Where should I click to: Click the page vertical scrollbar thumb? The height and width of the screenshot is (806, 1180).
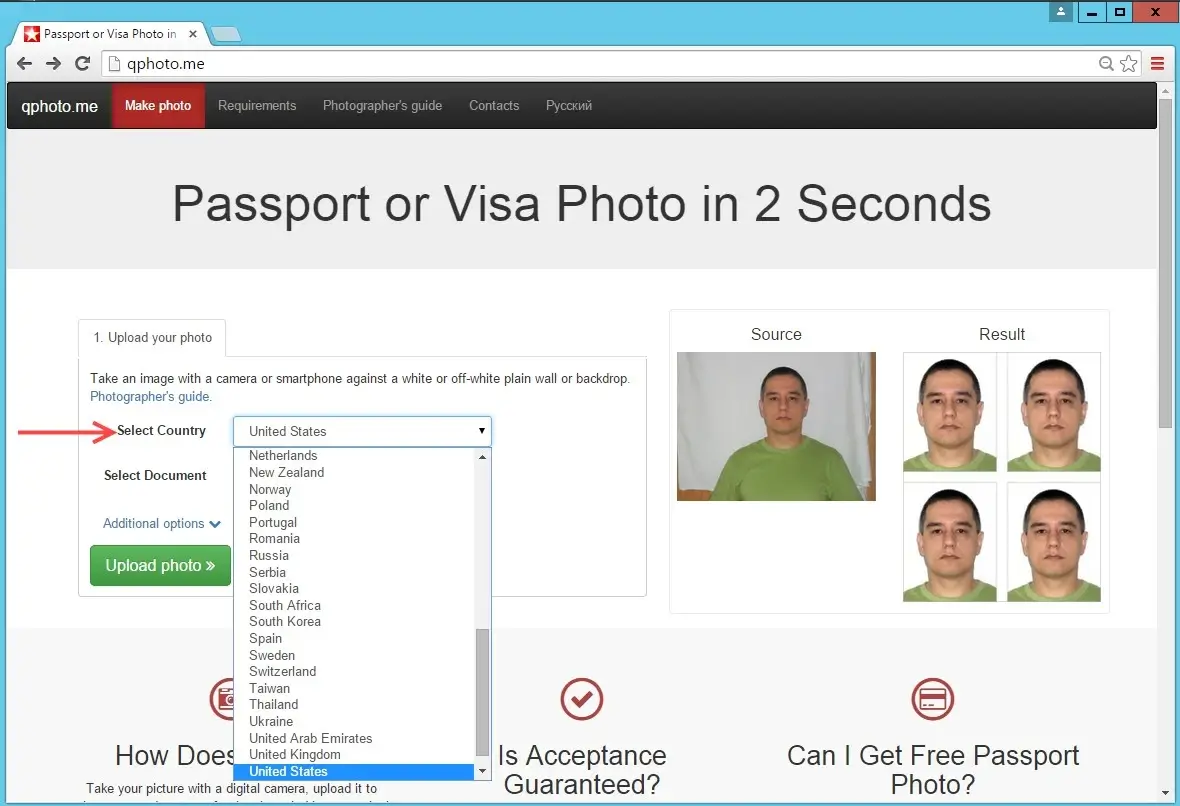click(x=1165, y=263)
